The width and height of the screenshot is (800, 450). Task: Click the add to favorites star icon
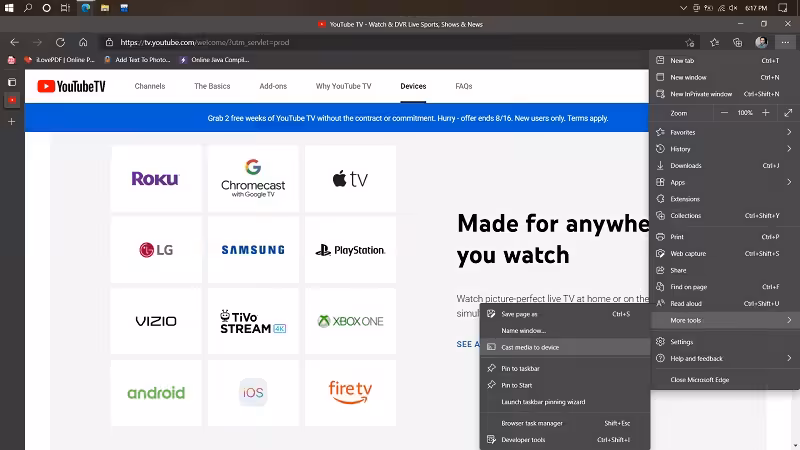coord(690,42)
